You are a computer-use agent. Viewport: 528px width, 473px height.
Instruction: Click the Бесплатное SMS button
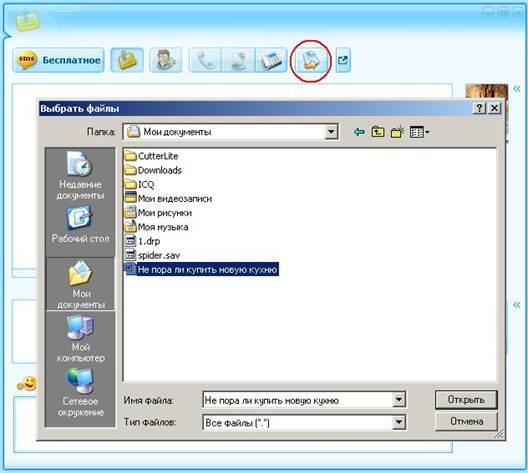pos(59,60)
